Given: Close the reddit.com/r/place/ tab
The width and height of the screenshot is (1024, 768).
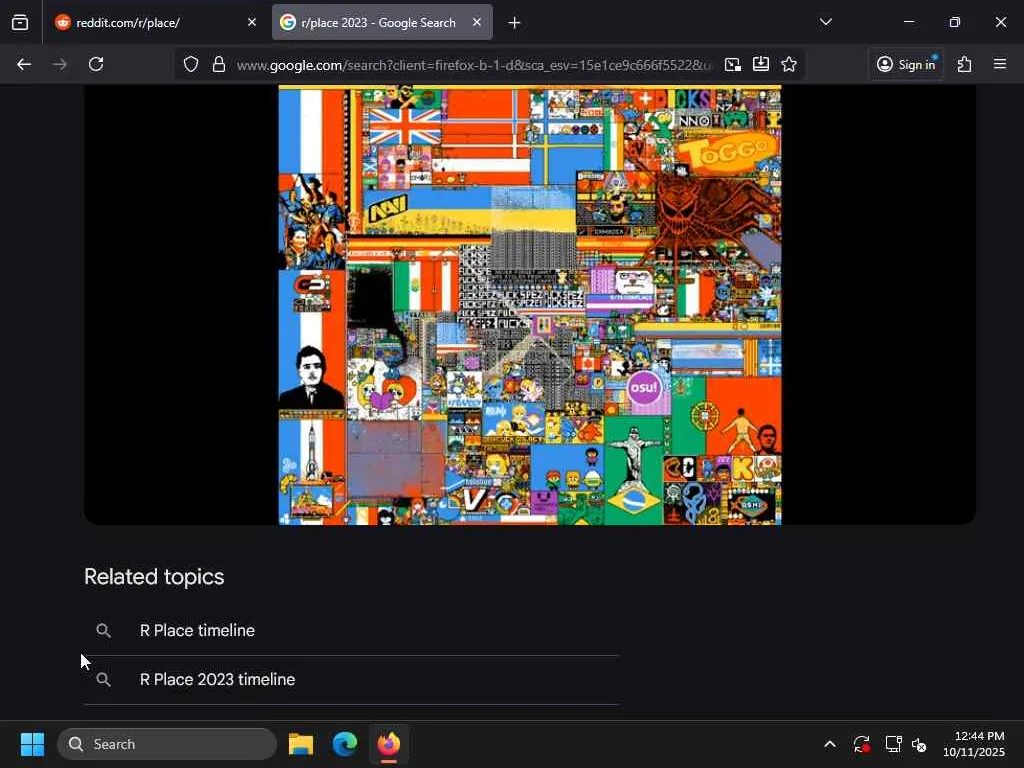Looking at the screenshot, I should tap(252, 22).
